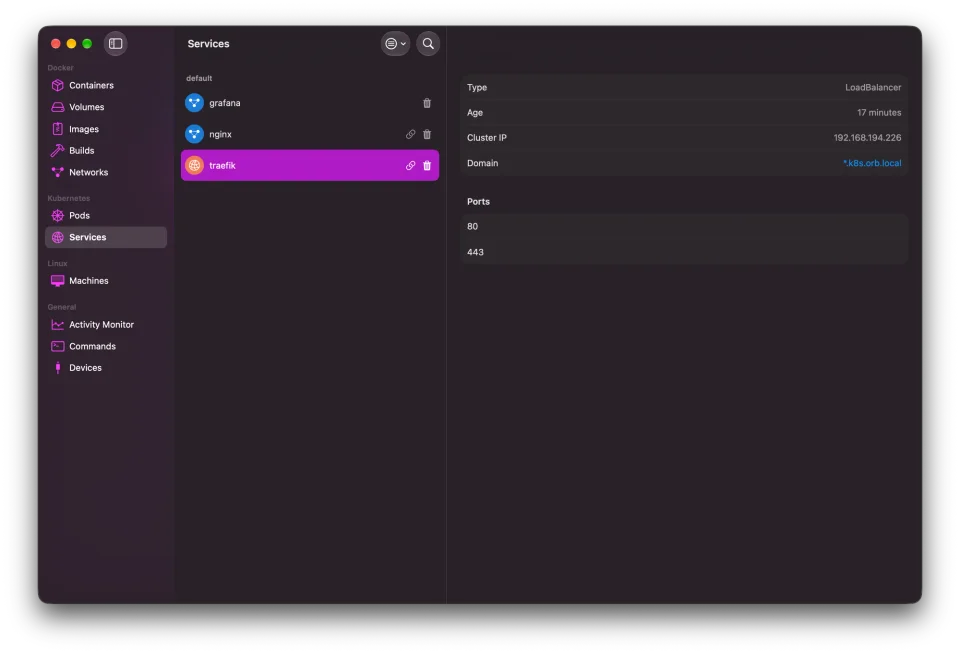Open the *.k8s.orb.local domain link

872,163
